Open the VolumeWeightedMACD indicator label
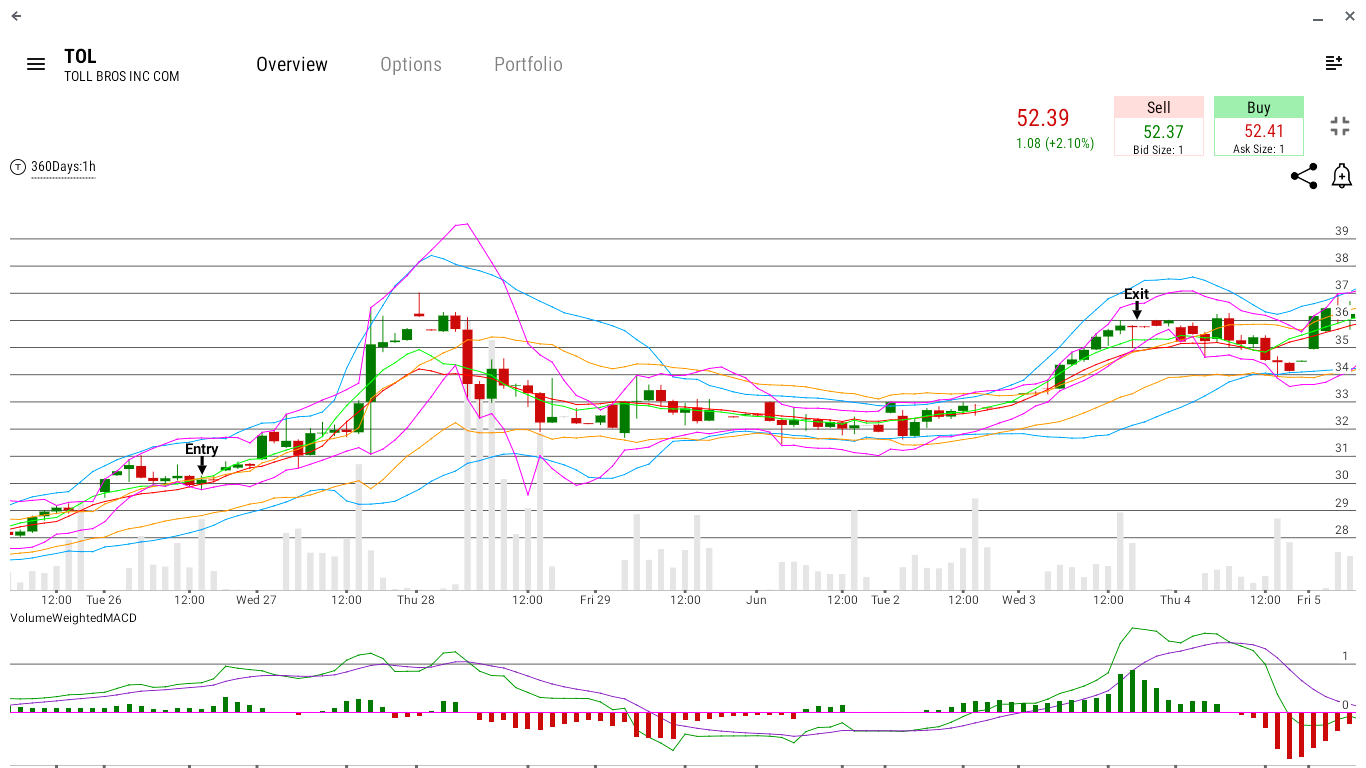The width and height of the screenshot is (1366, 768). (x=73, y=618)
